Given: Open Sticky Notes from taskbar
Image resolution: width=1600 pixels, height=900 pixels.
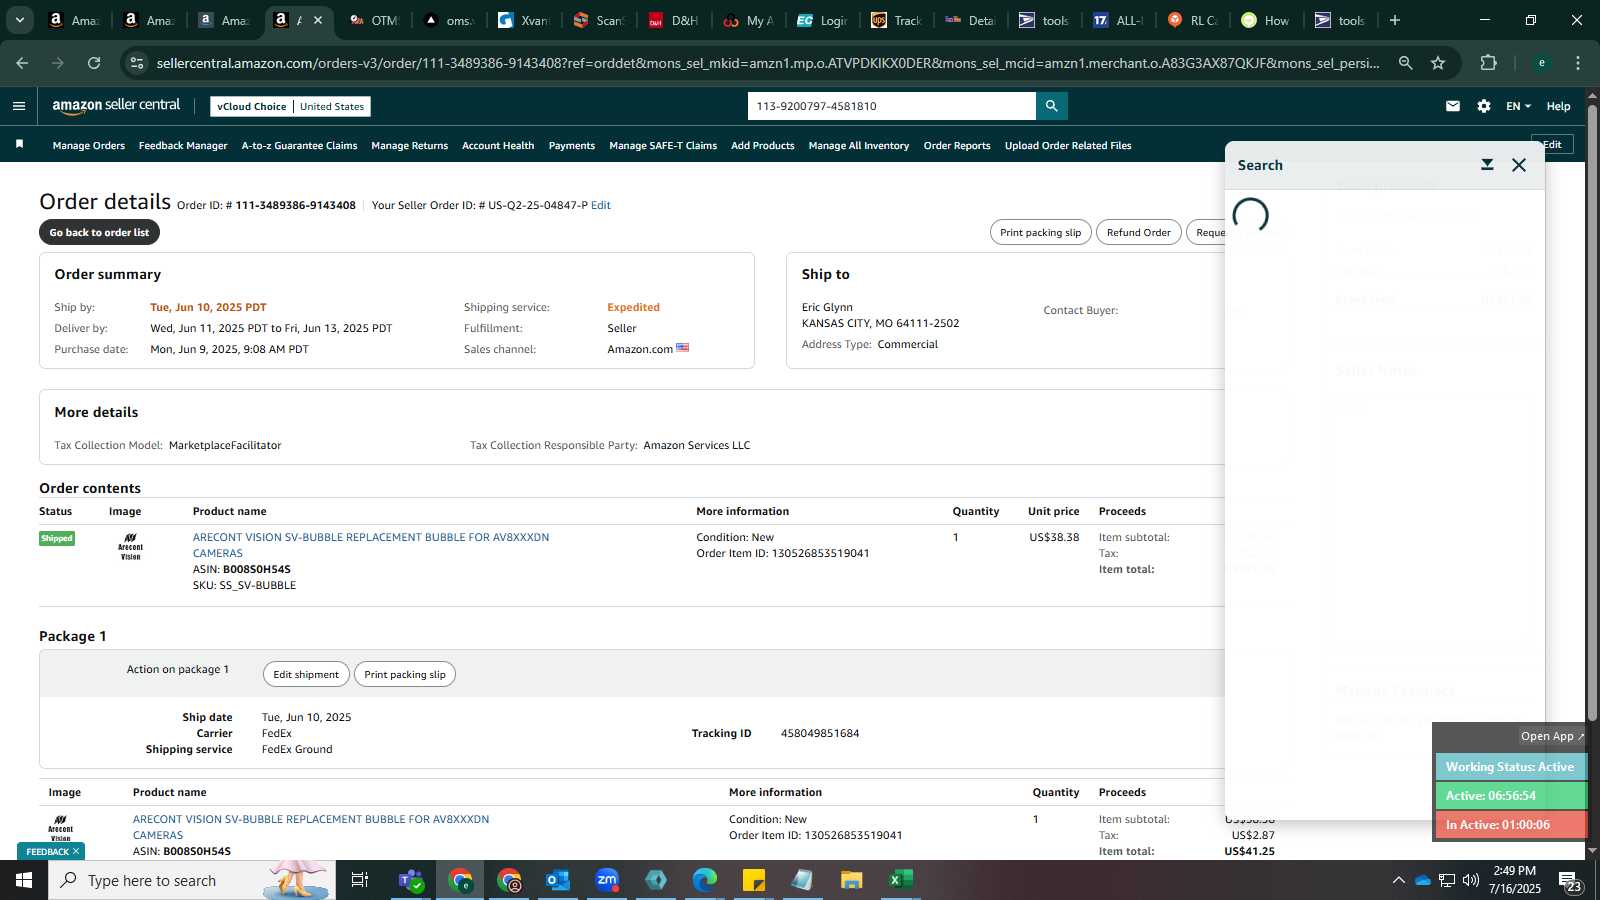Looking at the screenshot, I should click(754, 880).
